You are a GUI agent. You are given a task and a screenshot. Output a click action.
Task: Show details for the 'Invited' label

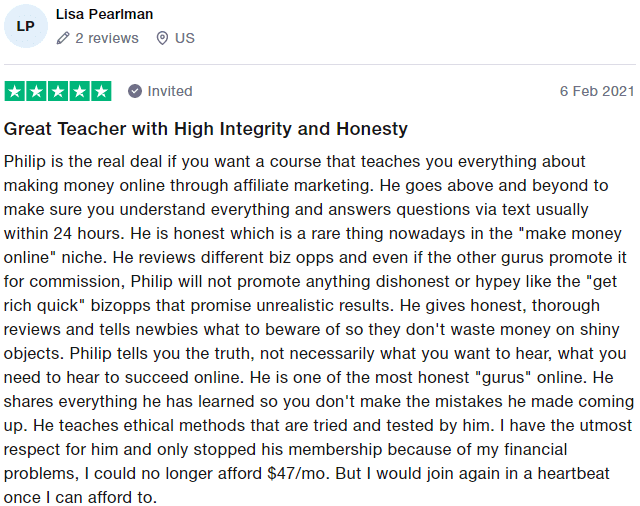pyautogui.click(x=170, y=91)
